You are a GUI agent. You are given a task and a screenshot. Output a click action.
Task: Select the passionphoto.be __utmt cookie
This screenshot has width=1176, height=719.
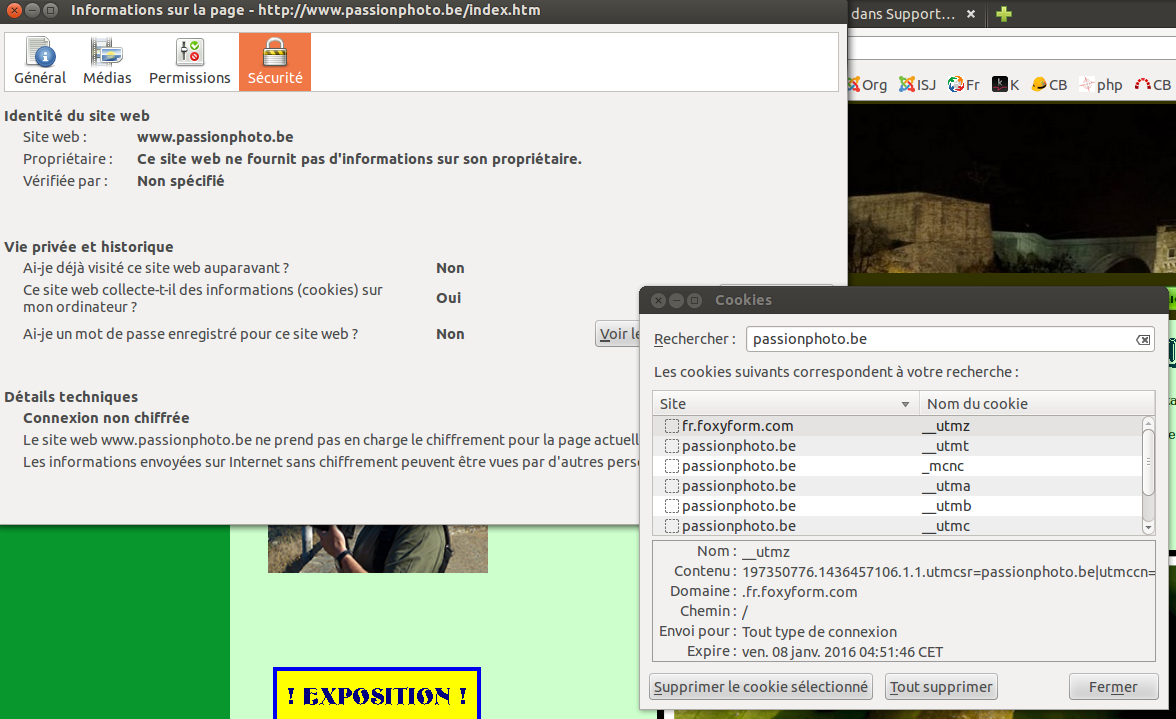(738, 446)
